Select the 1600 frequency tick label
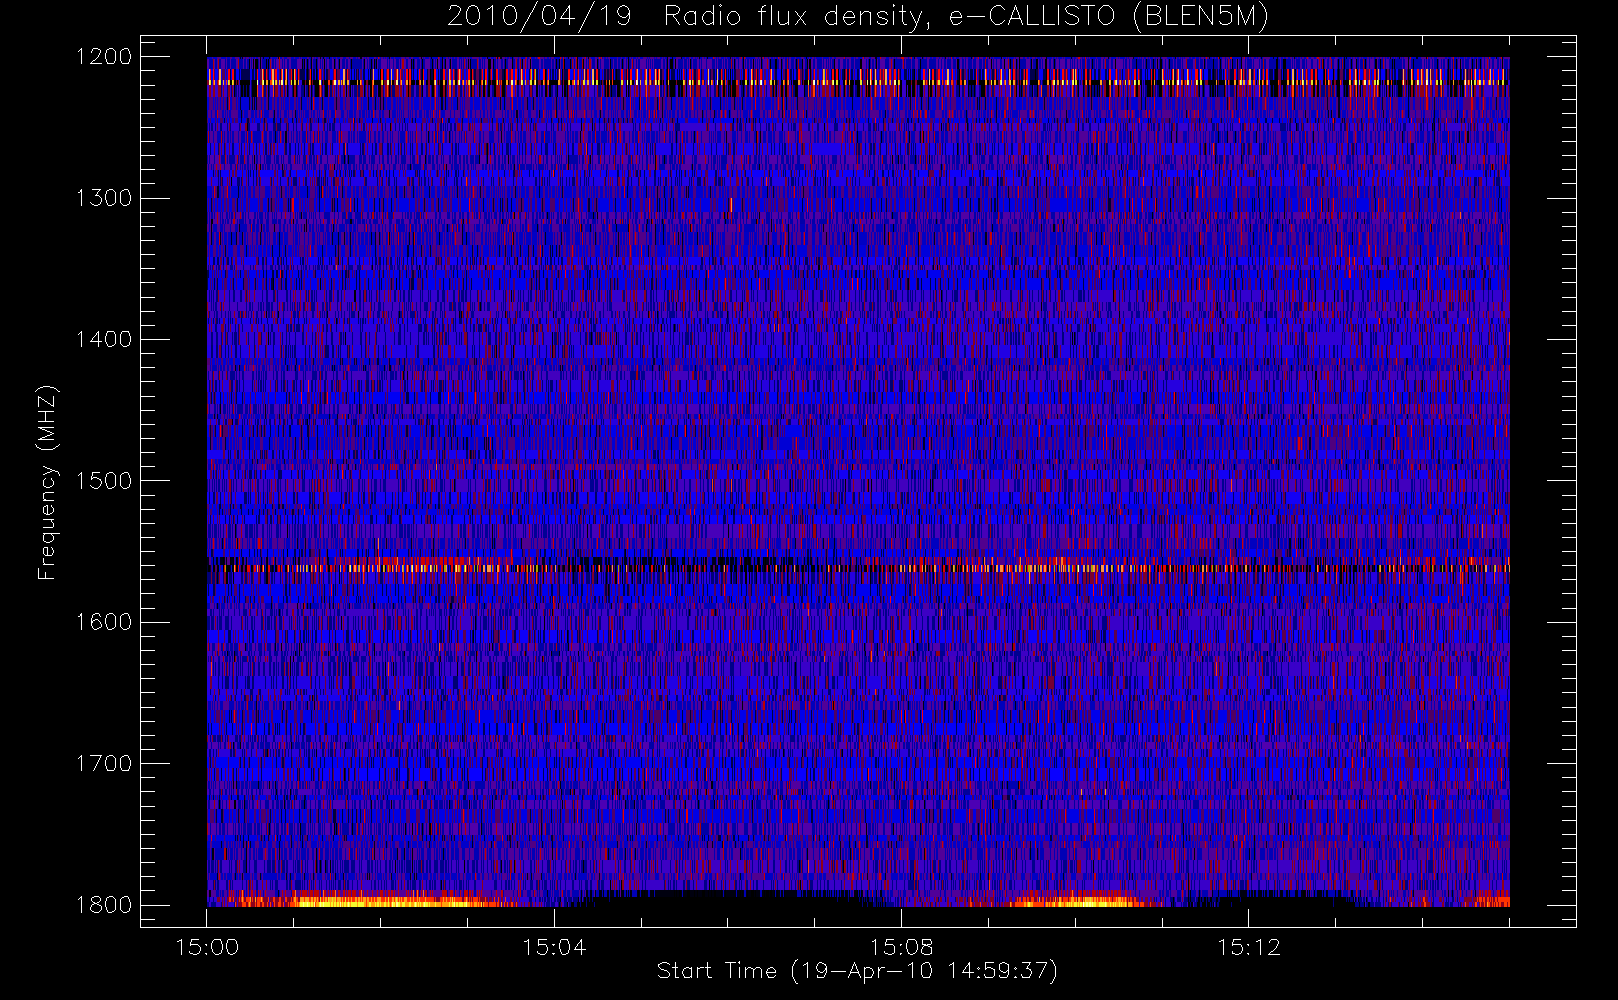This screenshot has width=1618, height=1000. coord(104,622)
